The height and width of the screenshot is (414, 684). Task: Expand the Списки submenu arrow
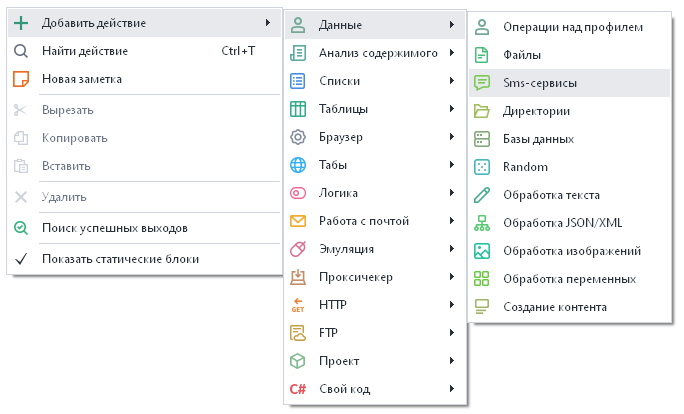(x=452, y=81)
